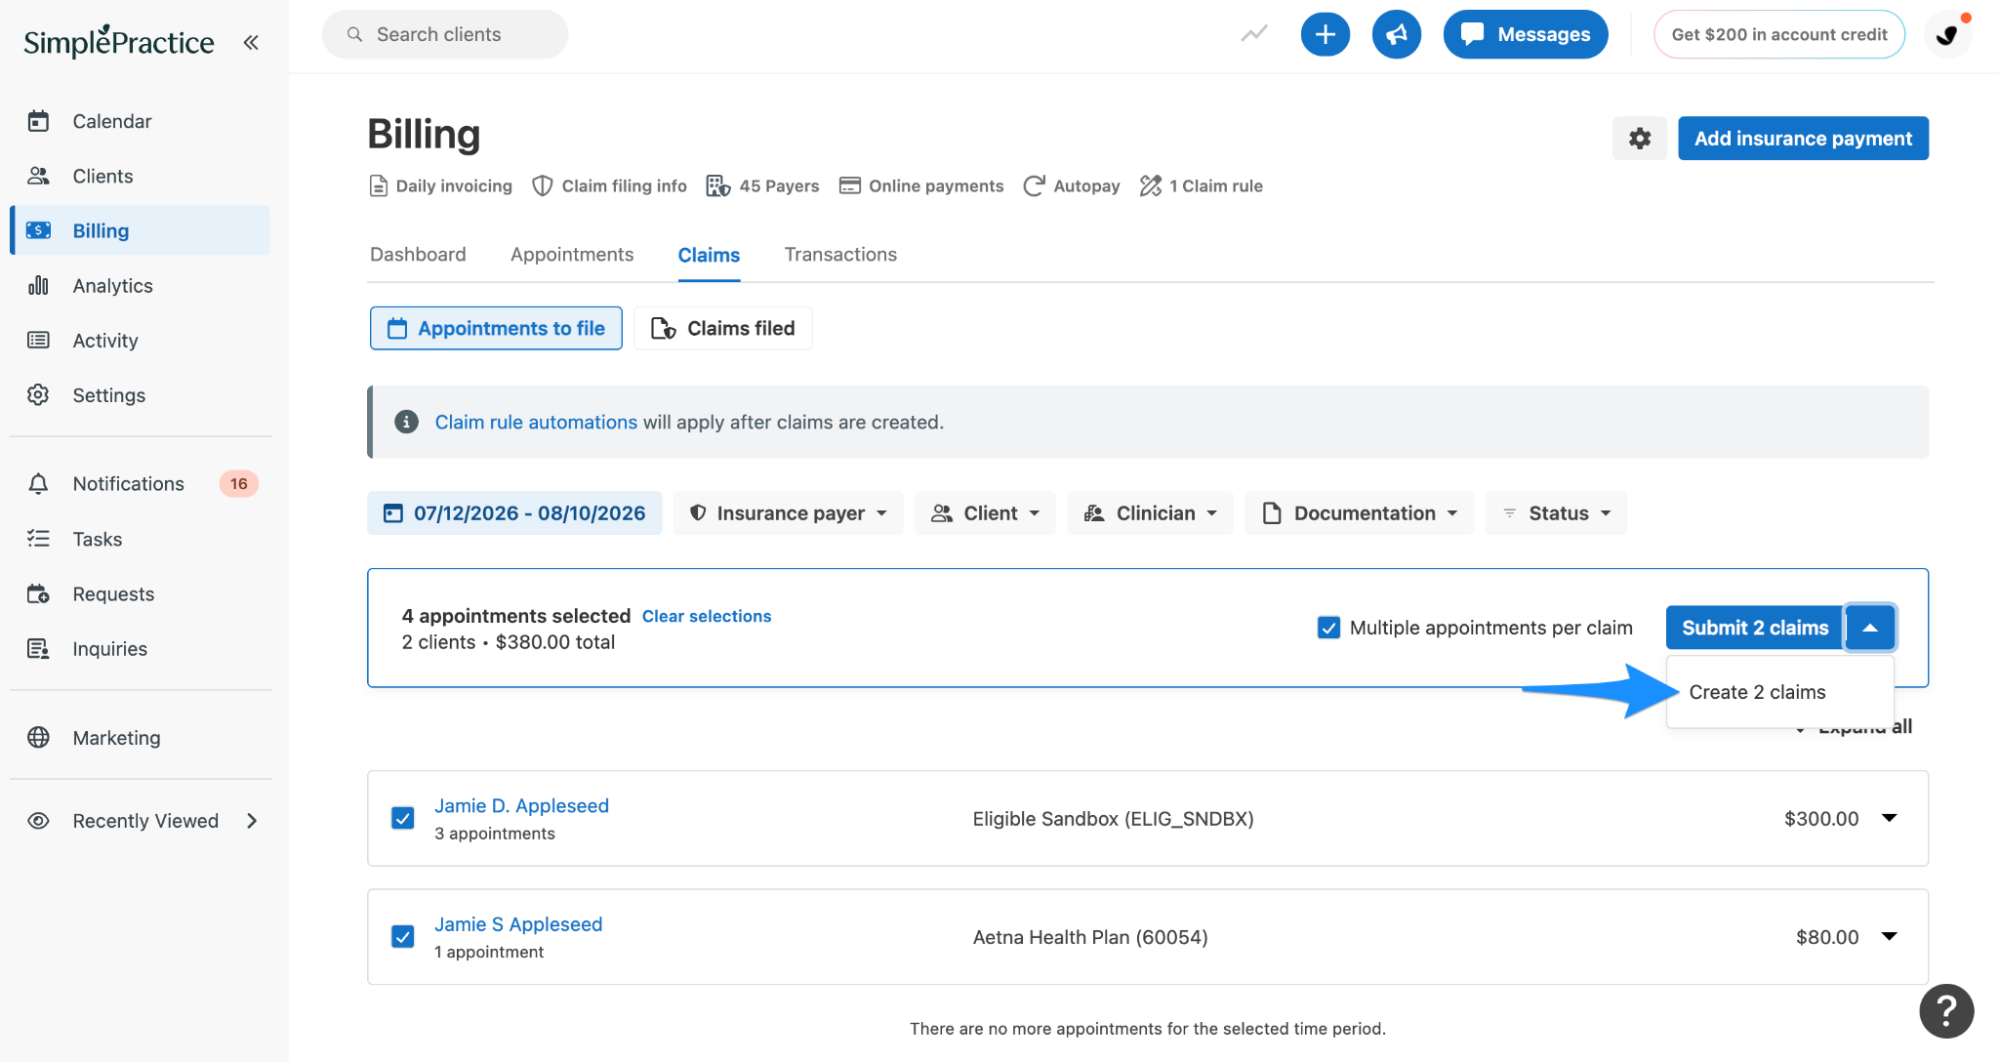Screen dimensions: 1999x1062
Task: Open the 1 Claim rule link
Action: (x=1201, y=186)
